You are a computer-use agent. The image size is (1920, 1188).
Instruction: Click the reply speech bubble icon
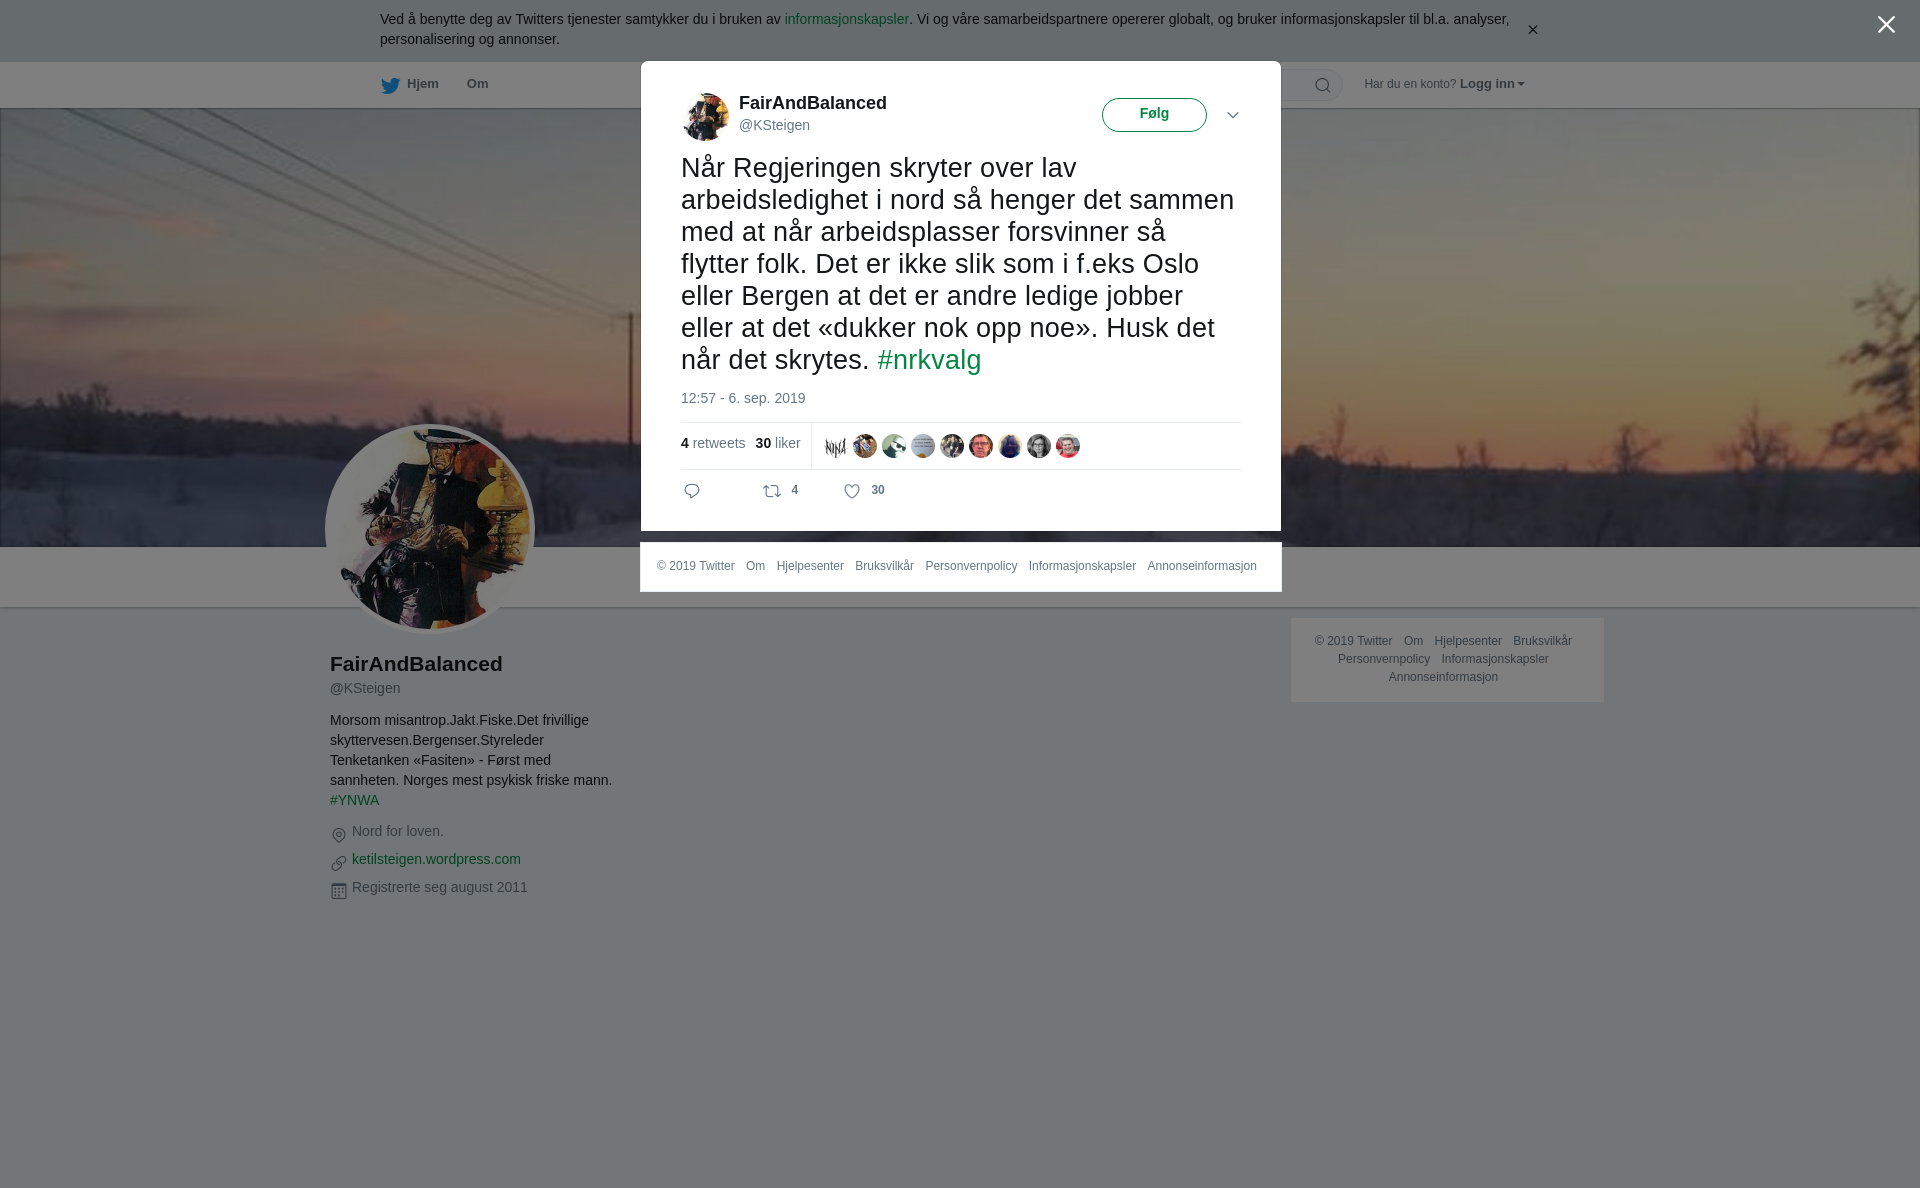692,491
